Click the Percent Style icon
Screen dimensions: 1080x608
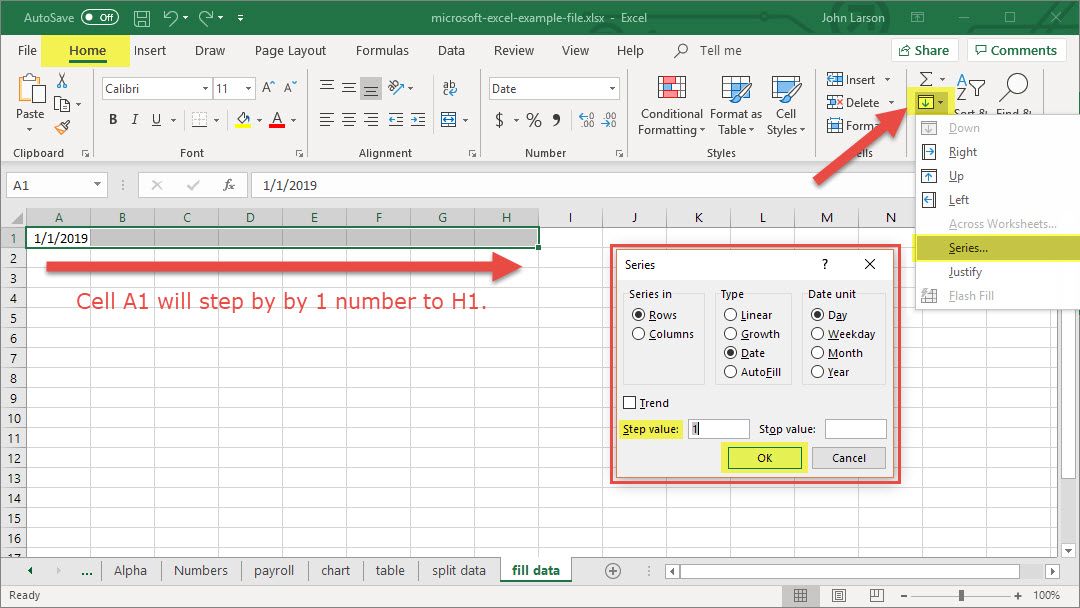tap(534, 120)
